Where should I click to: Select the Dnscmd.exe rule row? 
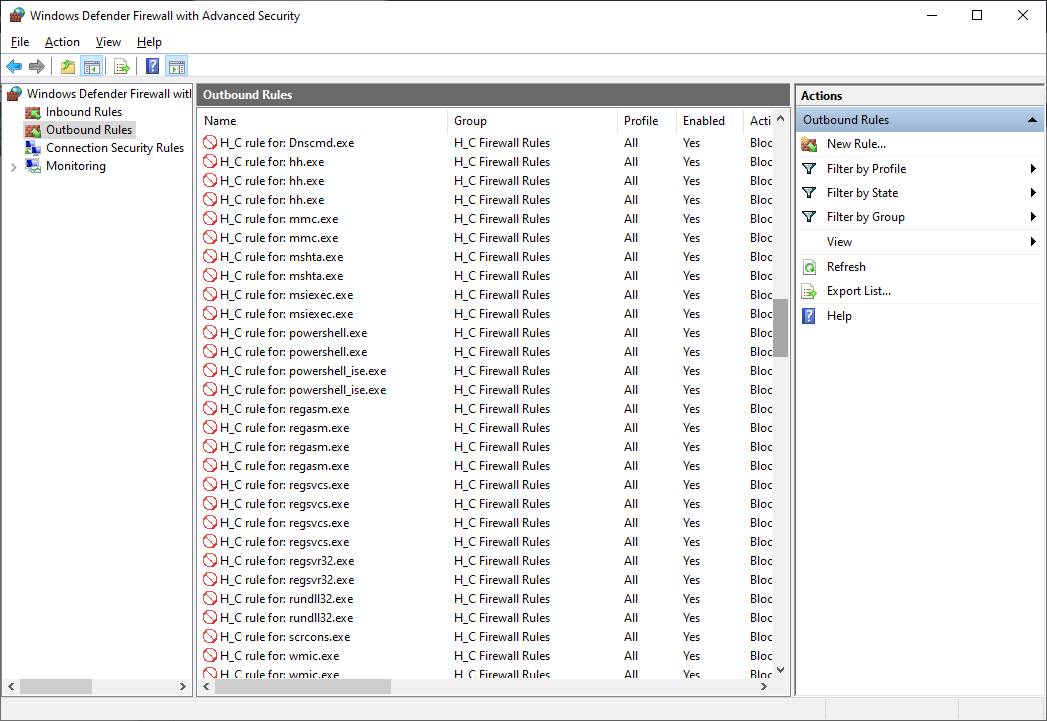(487, 143)
